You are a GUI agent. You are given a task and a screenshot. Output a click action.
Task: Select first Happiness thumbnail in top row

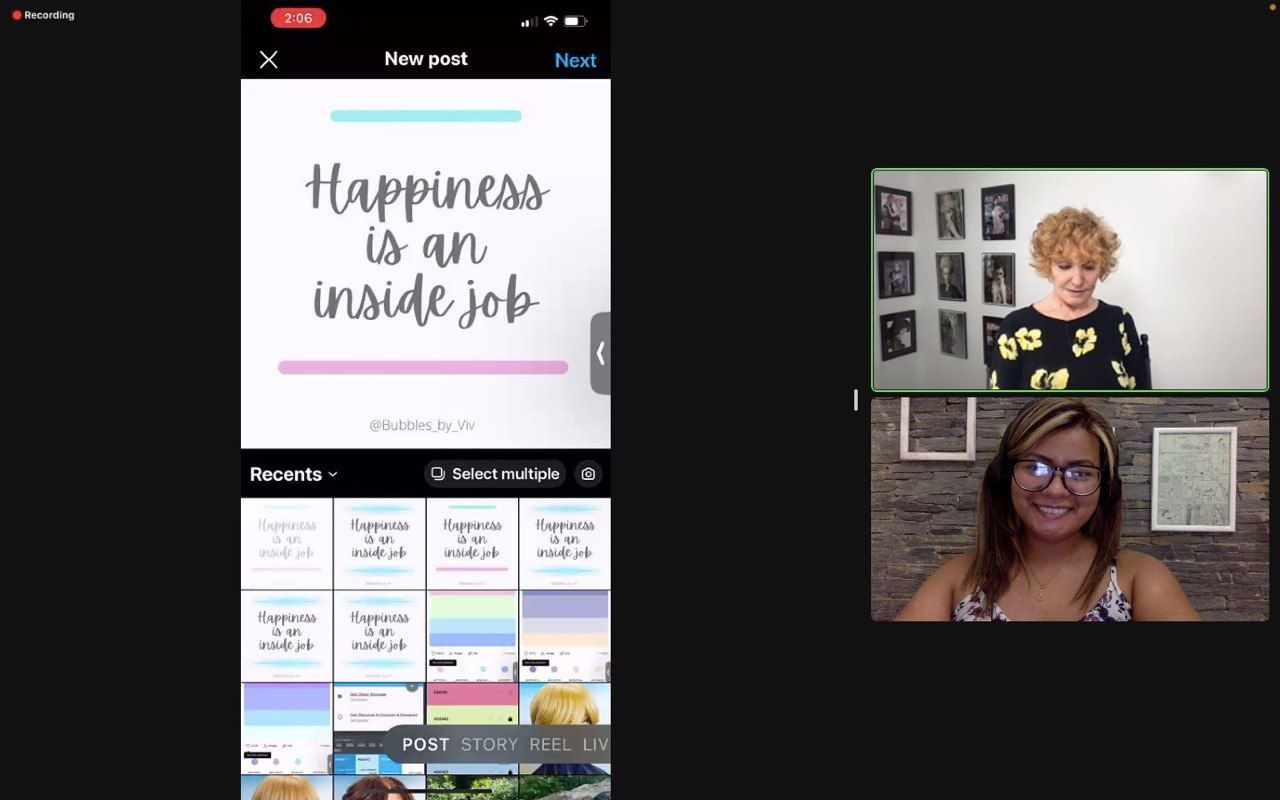point(286,544)
